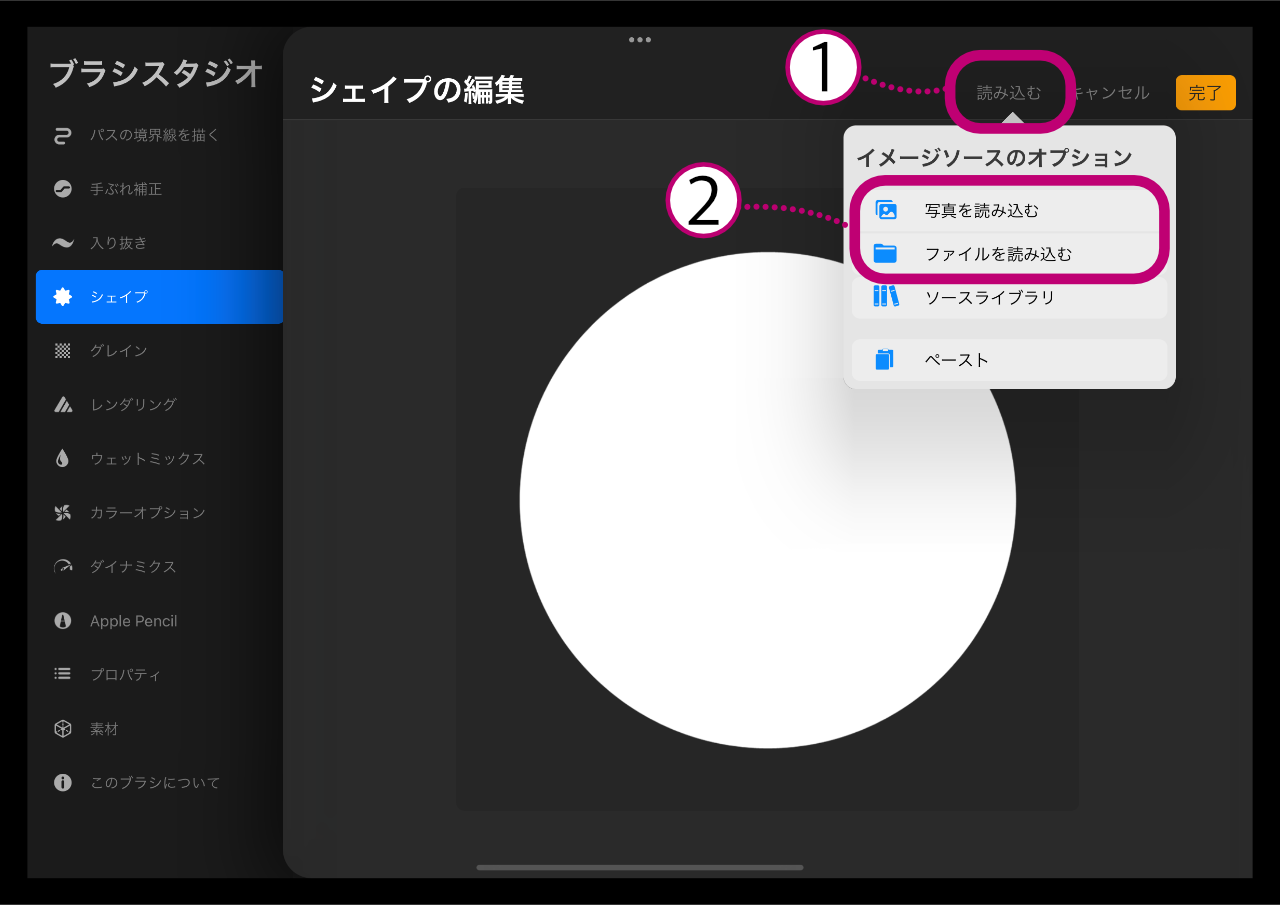Select the プロパティ section
Image resolution: width=1280 pixels, height=905 pixels.
pyautogui.click(x=159, y=675)
